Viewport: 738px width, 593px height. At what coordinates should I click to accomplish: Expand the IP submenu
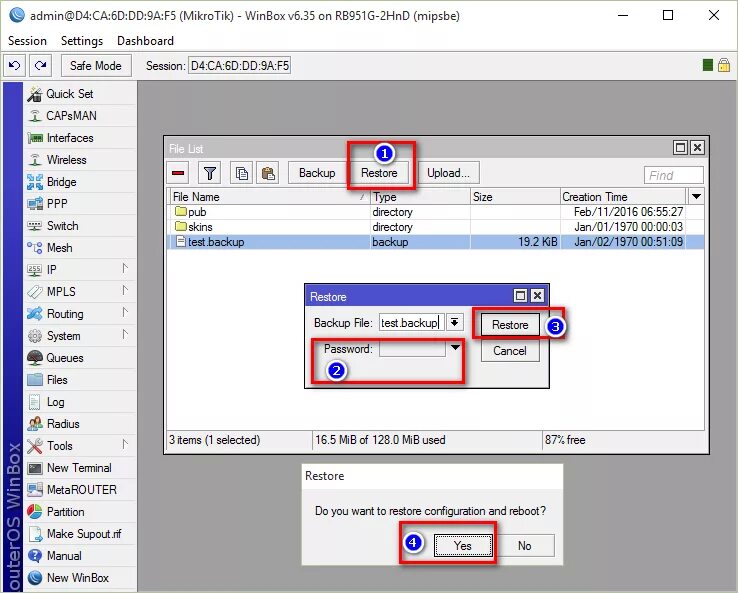(x=80, y=270)
